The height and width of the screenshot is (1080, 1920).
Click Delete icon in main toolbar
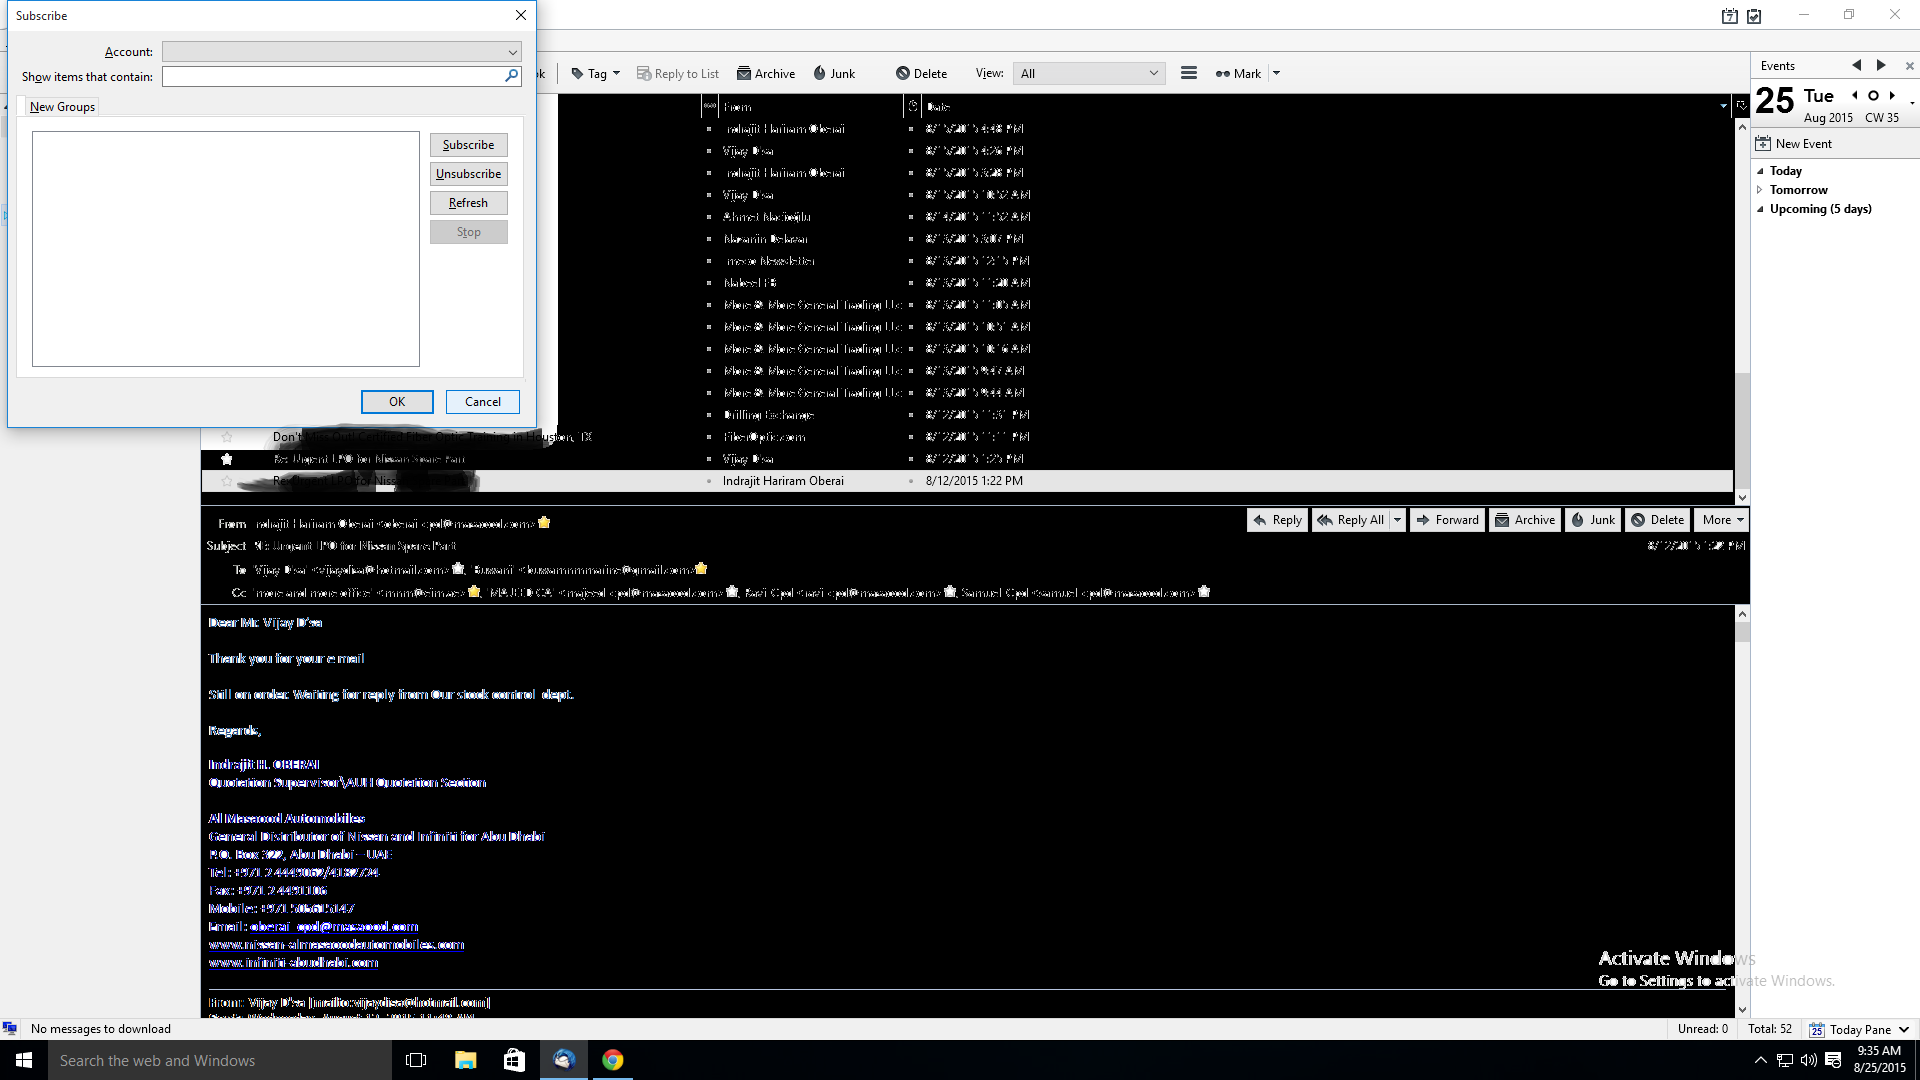point(902,73)
